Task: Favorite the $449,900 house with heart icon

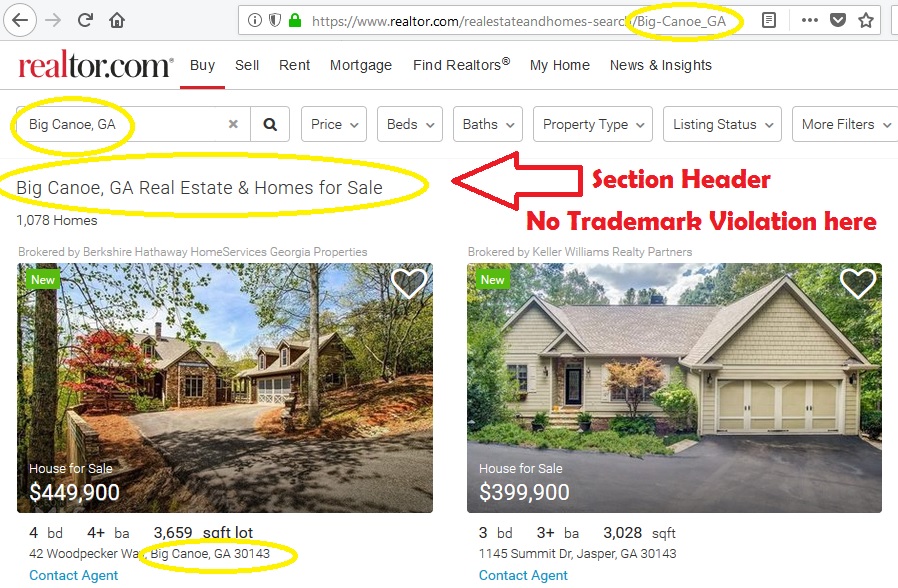Action: point(409,283)
